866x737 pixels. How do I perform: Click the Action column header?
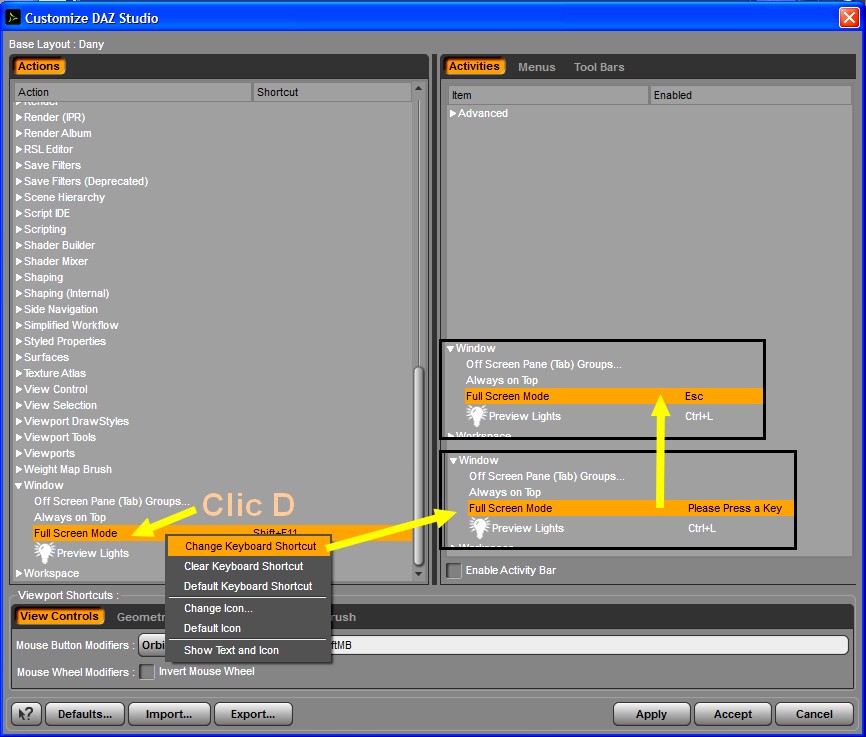click(133, 92)
